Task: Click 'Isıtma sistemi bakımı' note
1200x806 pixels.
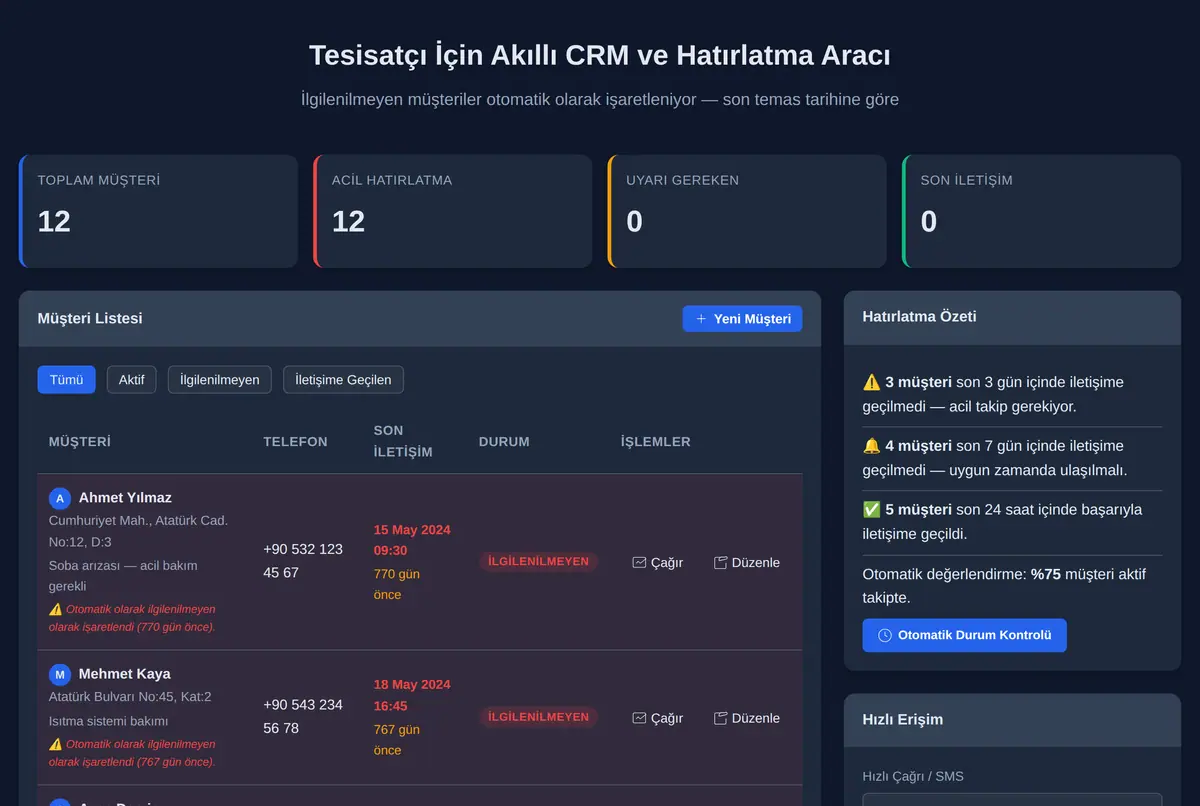Action: click(109, 721)
